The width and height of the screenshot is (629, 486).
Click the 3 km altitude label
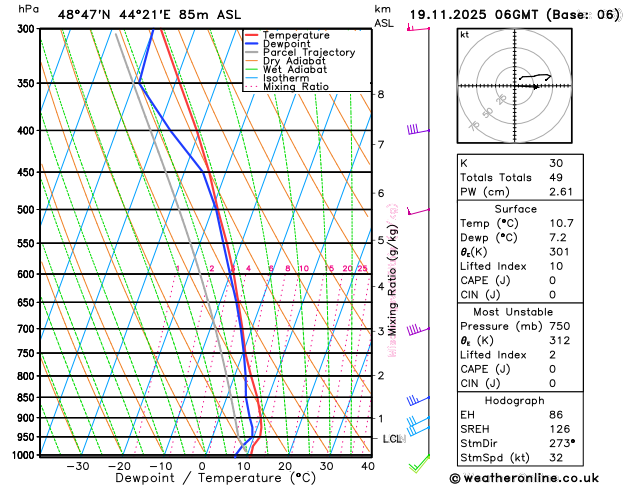[x=381, y=331]
